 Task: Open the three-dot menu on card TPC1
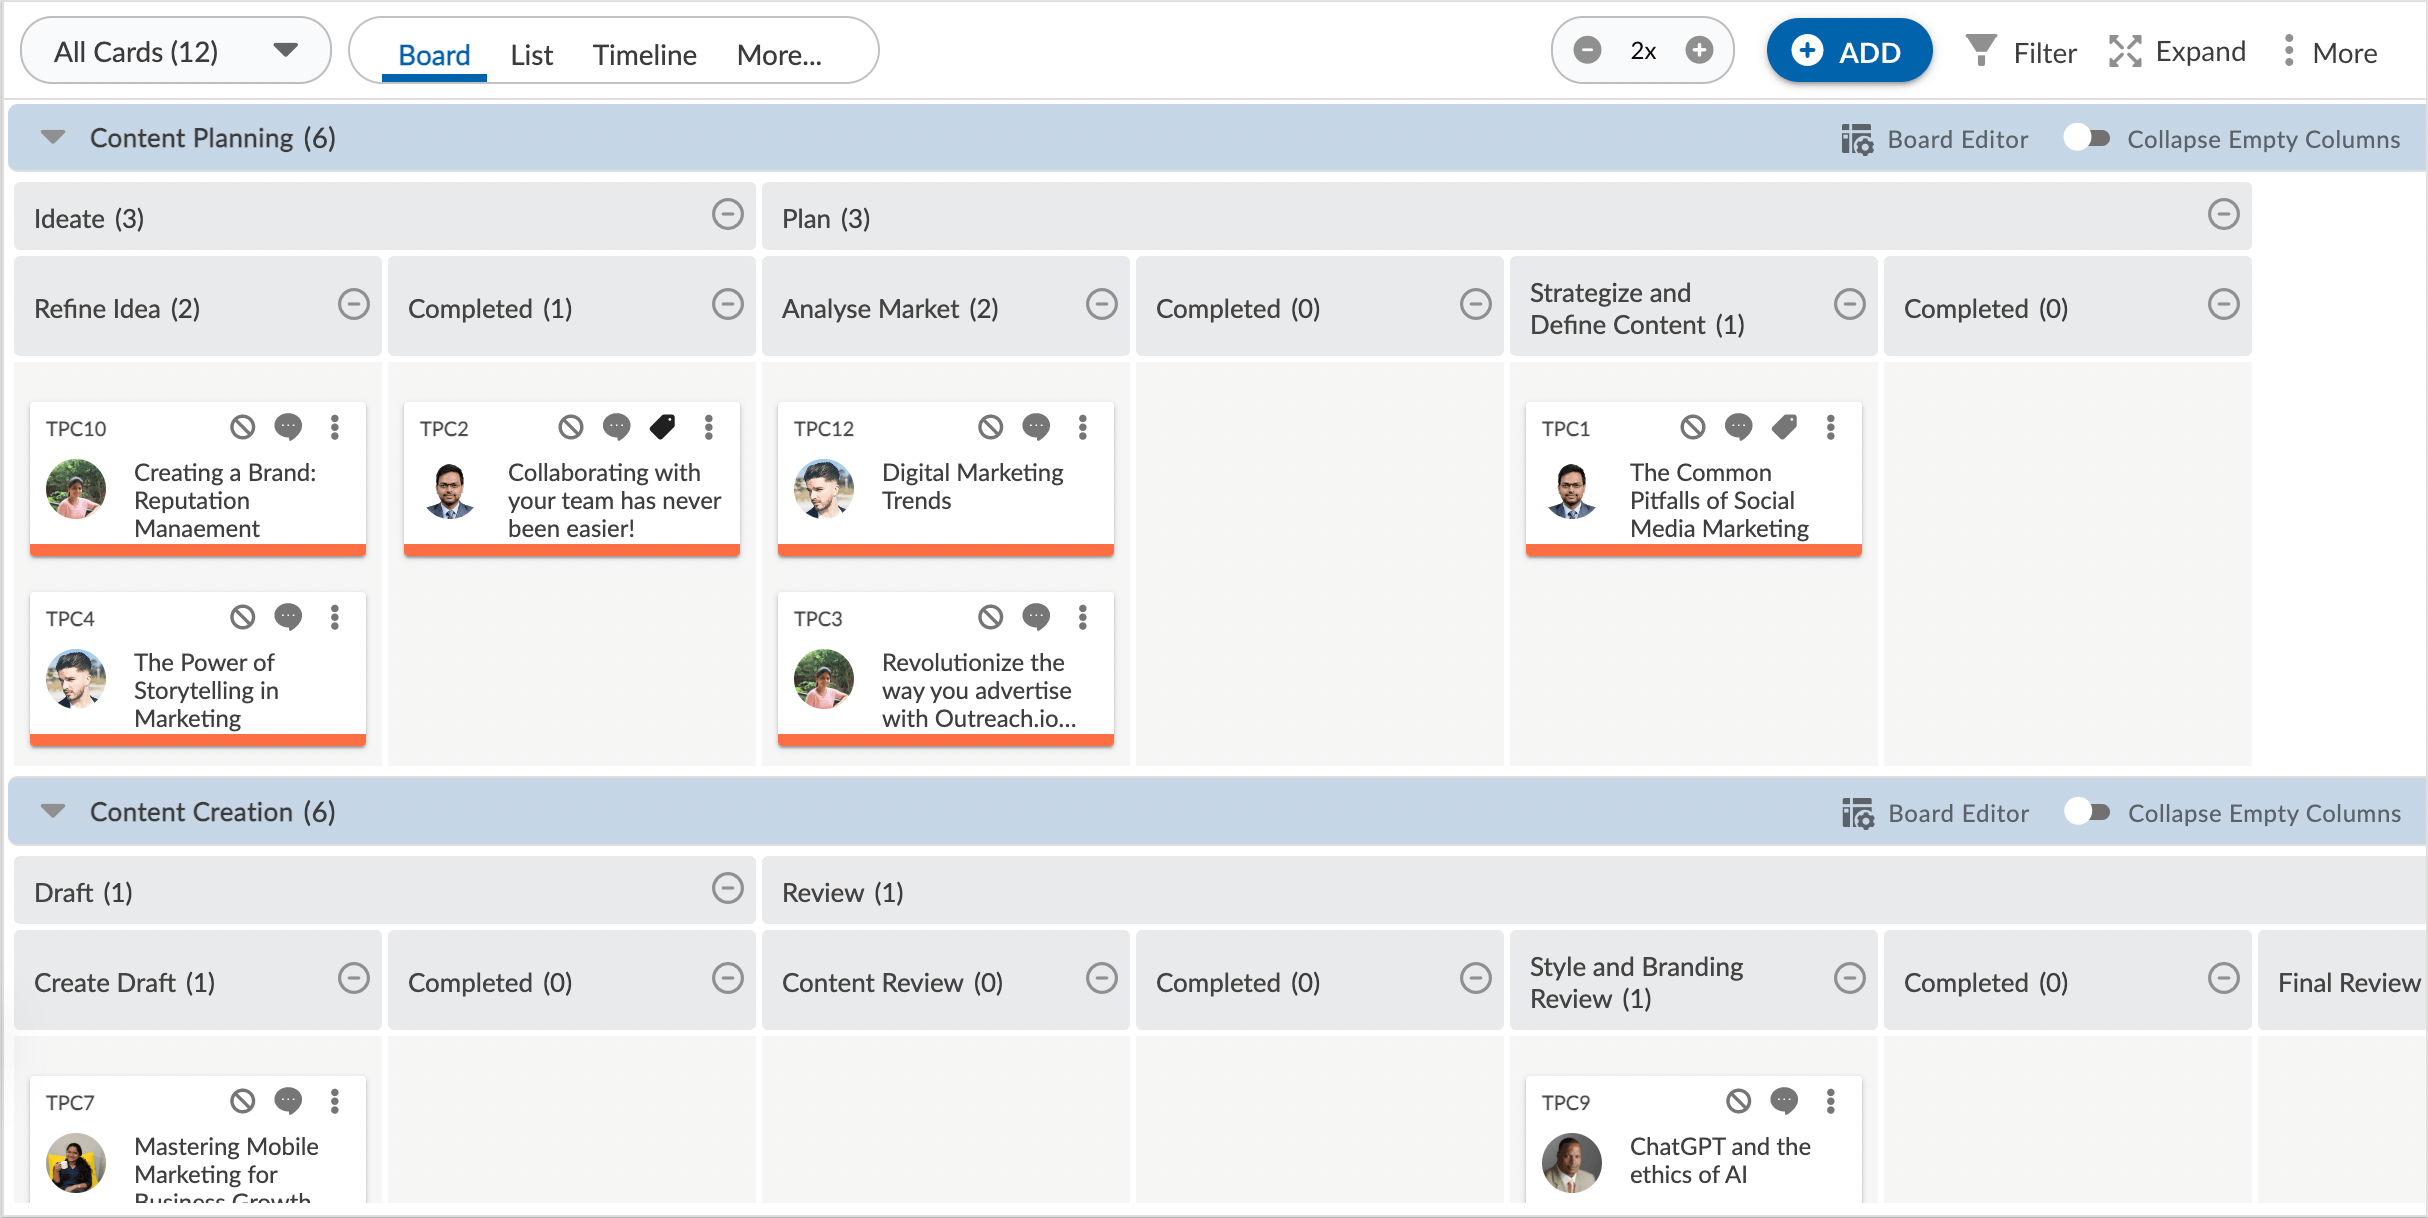coord(1831,427)
